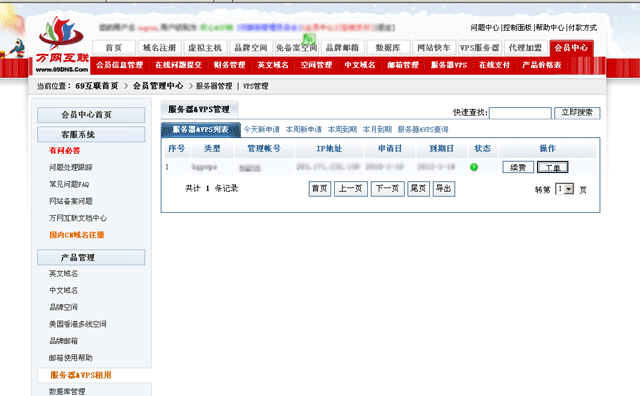Click 英文域名 in the red menu bar
Screen dimensions: 640x396
273,65
